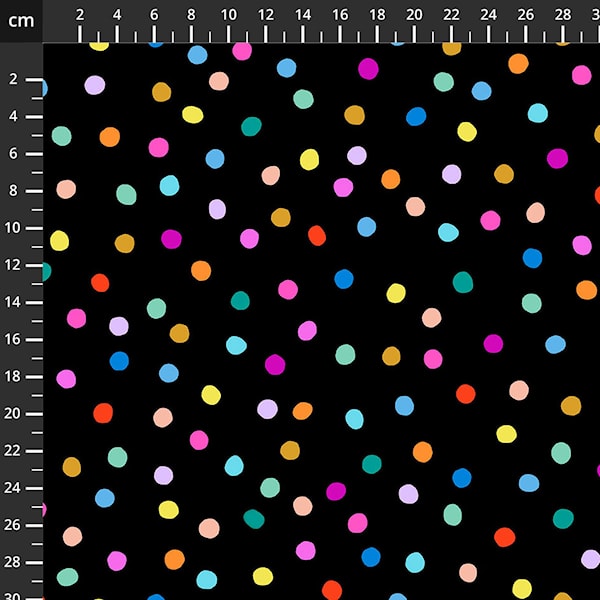The image size is (600, 600).
Task: Select the 22 mark on the left ruler
Action: tap(15, 450)
